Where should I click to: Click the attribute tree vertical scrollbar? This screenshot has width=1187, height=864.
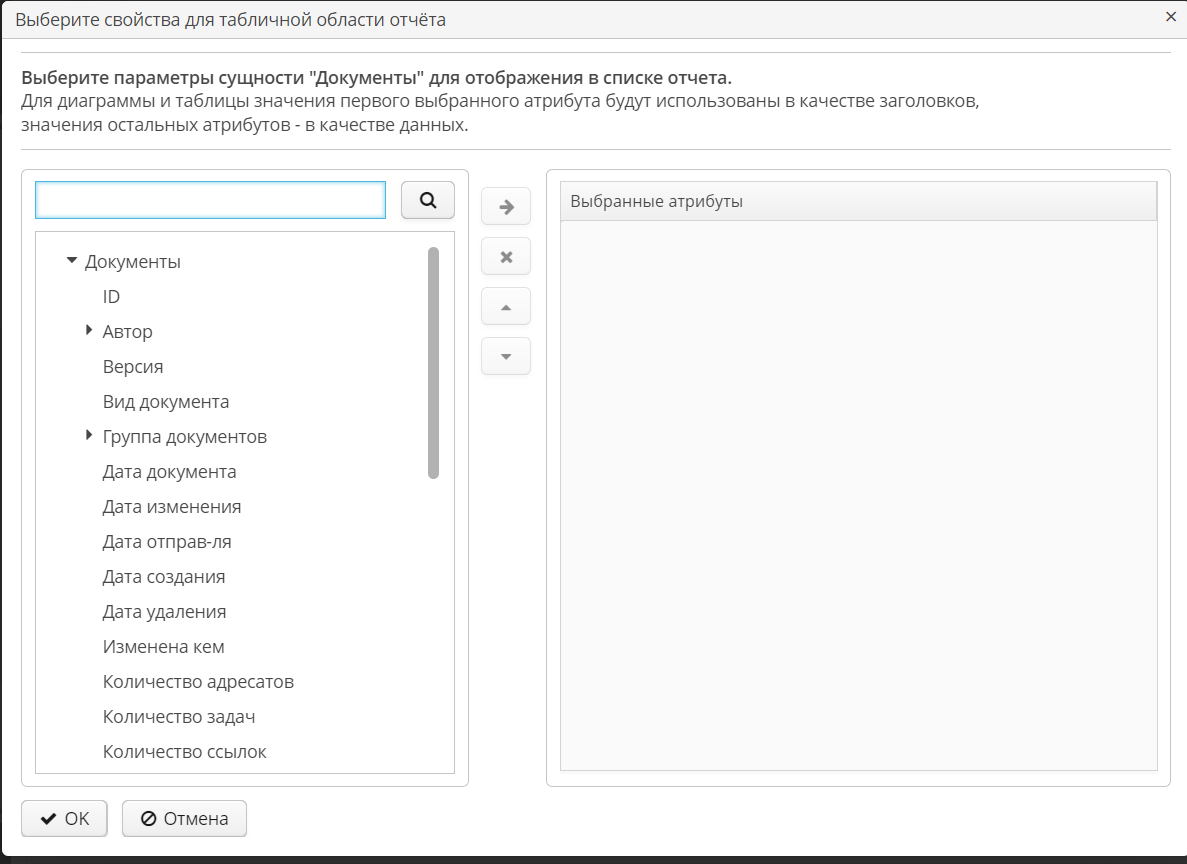pos(433,362)
